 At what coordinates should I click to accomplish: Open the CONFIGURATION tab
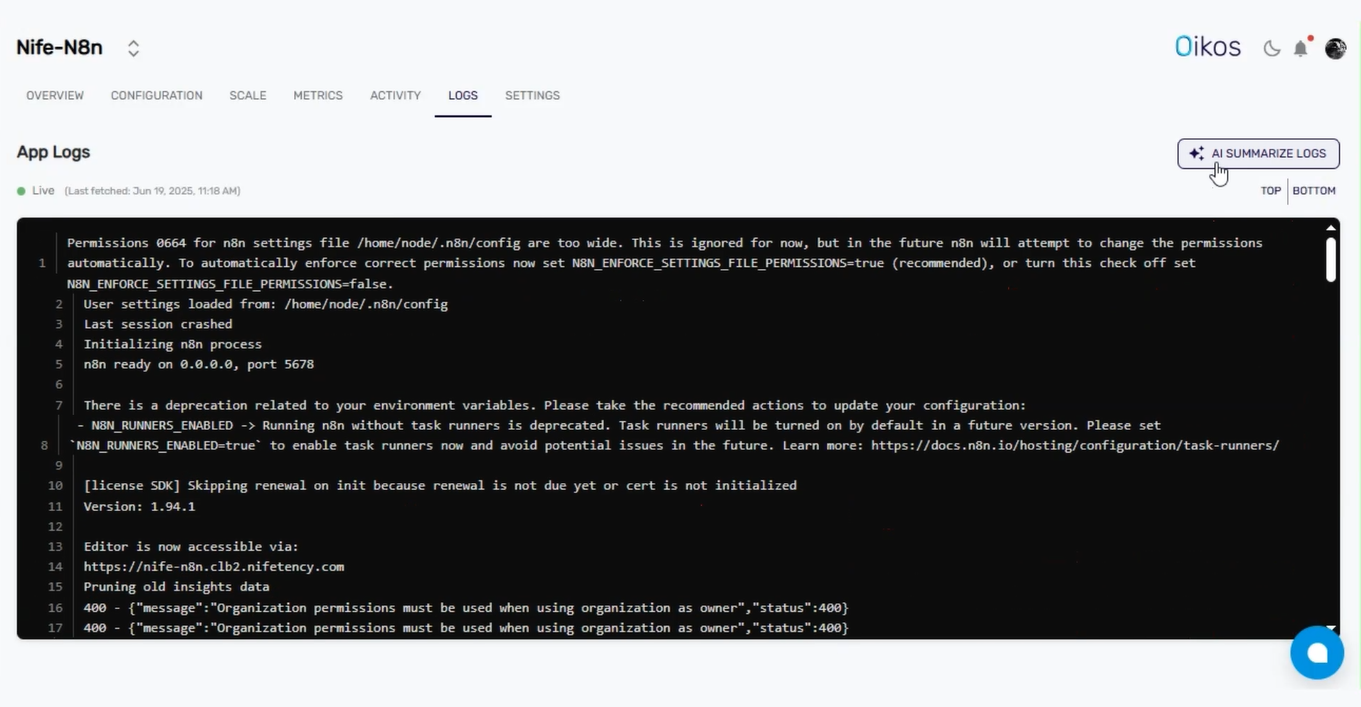pyautogui.click(x=156, y=95)
